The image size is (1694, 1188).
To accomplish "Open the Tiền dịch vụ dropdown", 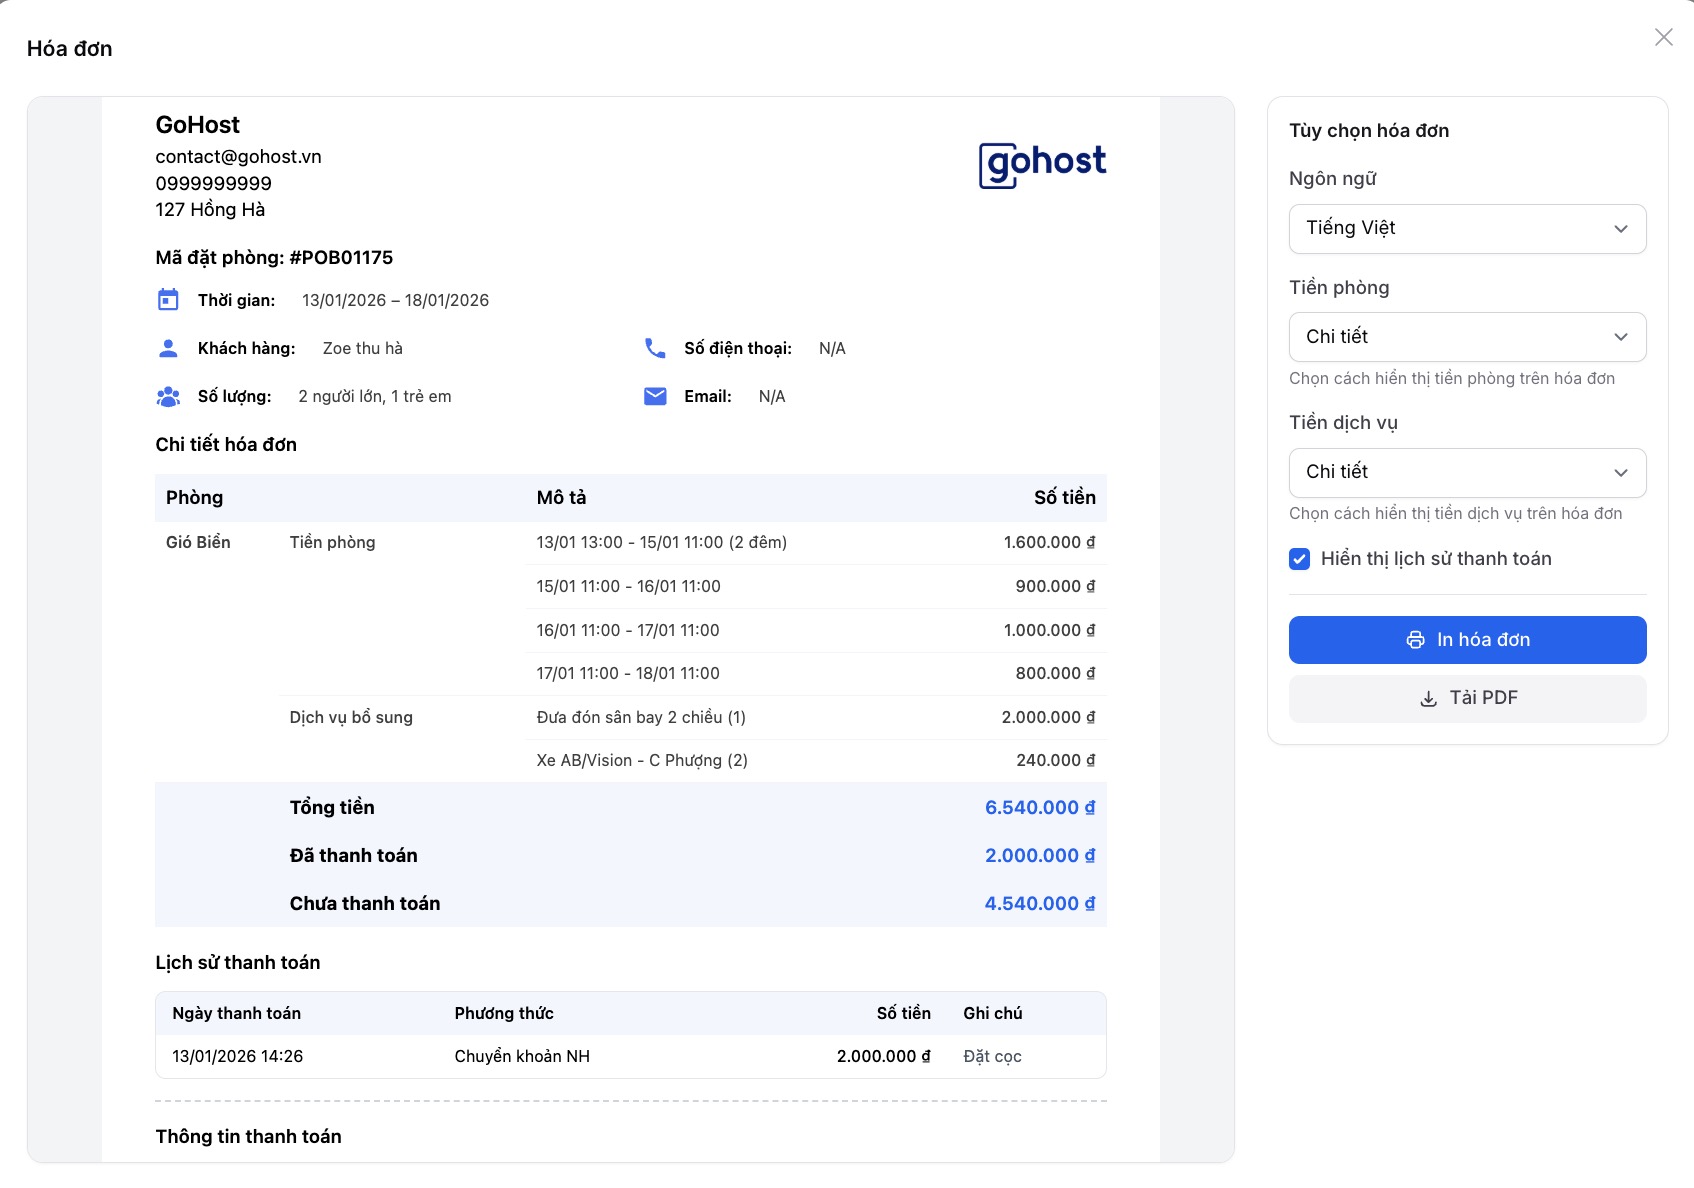I will click(1467, 472).
